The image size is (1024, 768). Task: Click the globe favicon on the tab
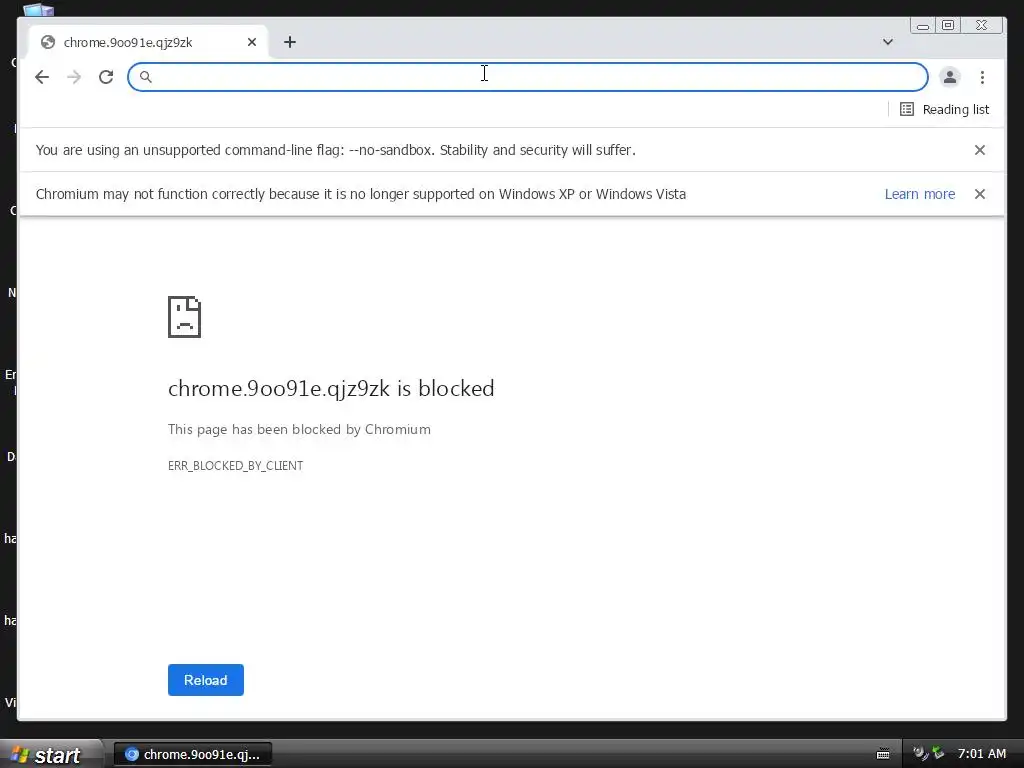click(48, 42)
